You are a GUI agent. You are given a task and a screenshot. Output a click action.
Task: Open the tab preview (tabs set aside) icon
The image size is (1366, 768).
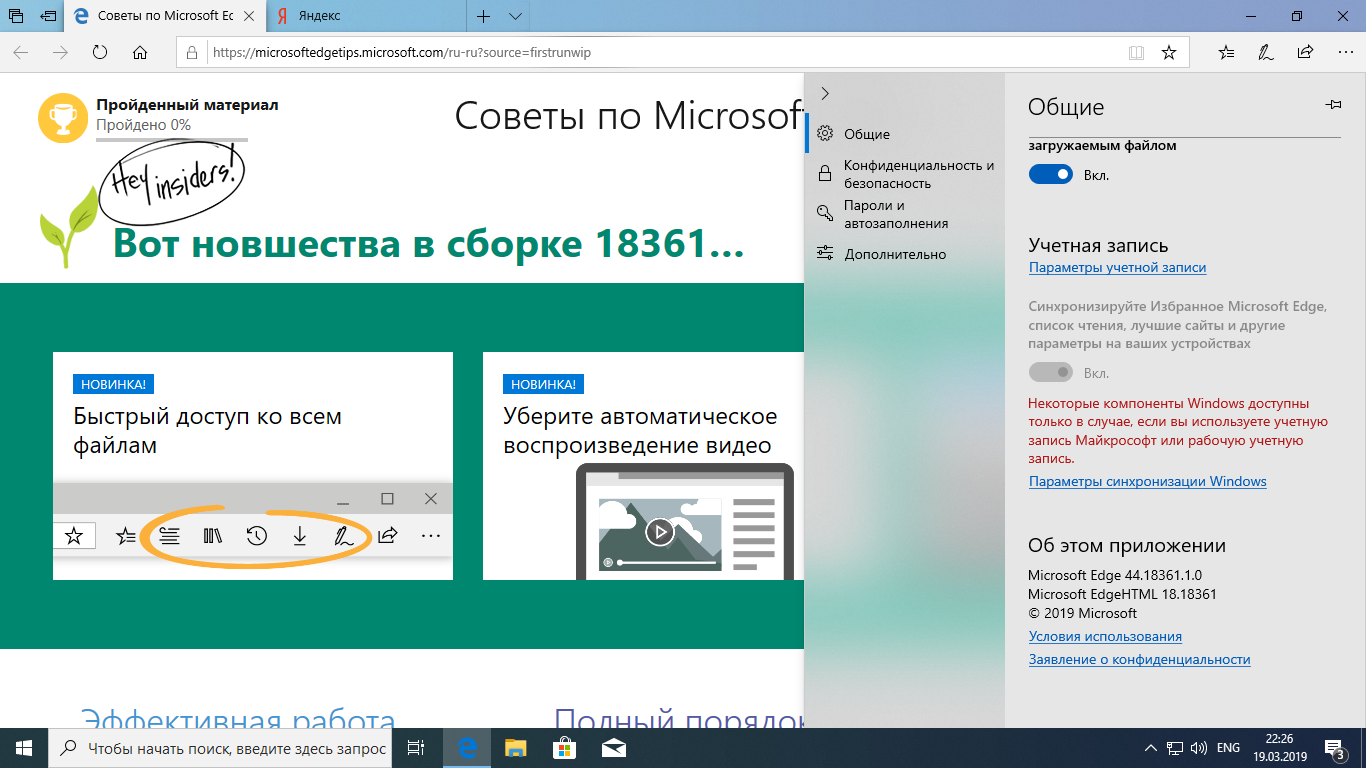click(x=16, y=16)
